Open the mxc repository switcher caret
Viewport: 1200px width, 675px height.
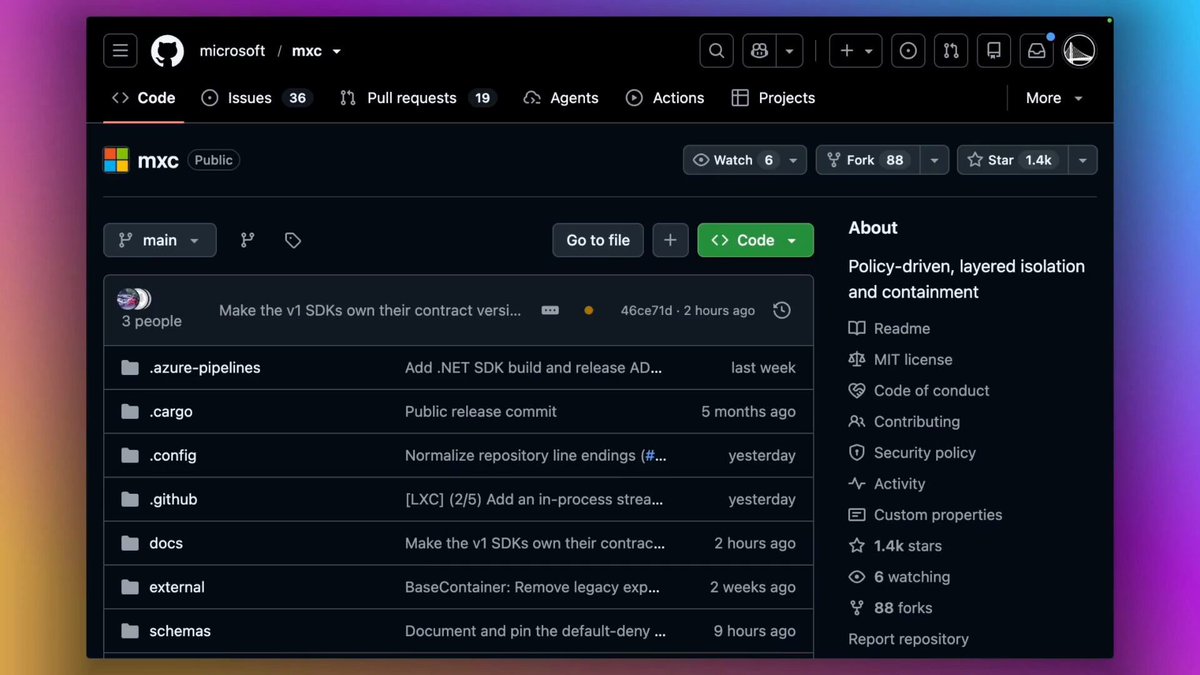[x=336, y=51]
